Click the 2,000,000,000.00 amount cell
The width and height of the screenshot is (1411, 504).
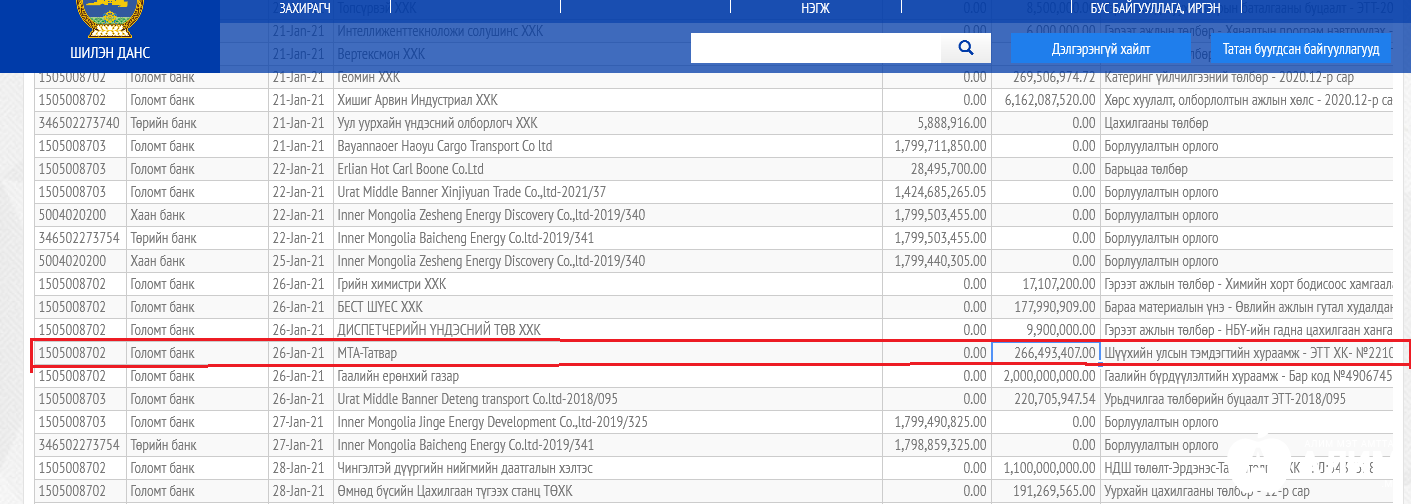point(1045,376)
